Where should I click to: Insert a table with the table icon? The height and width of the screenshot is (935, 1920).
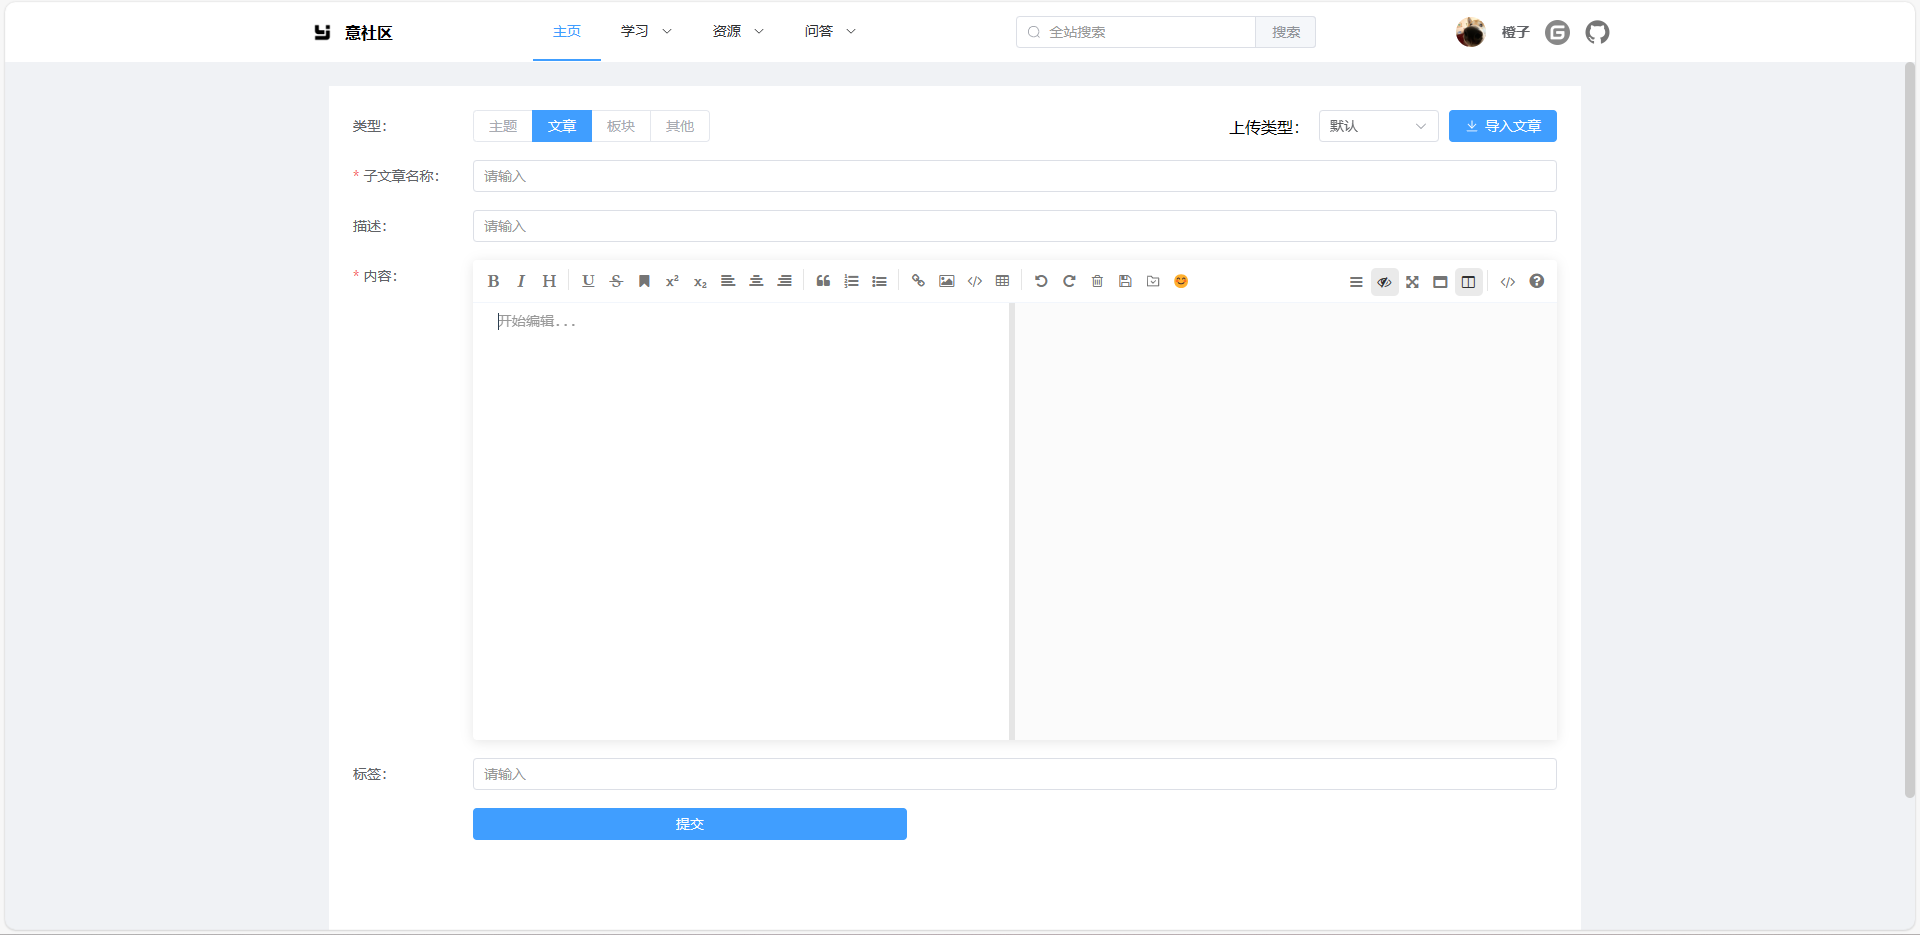(1002, 281)
